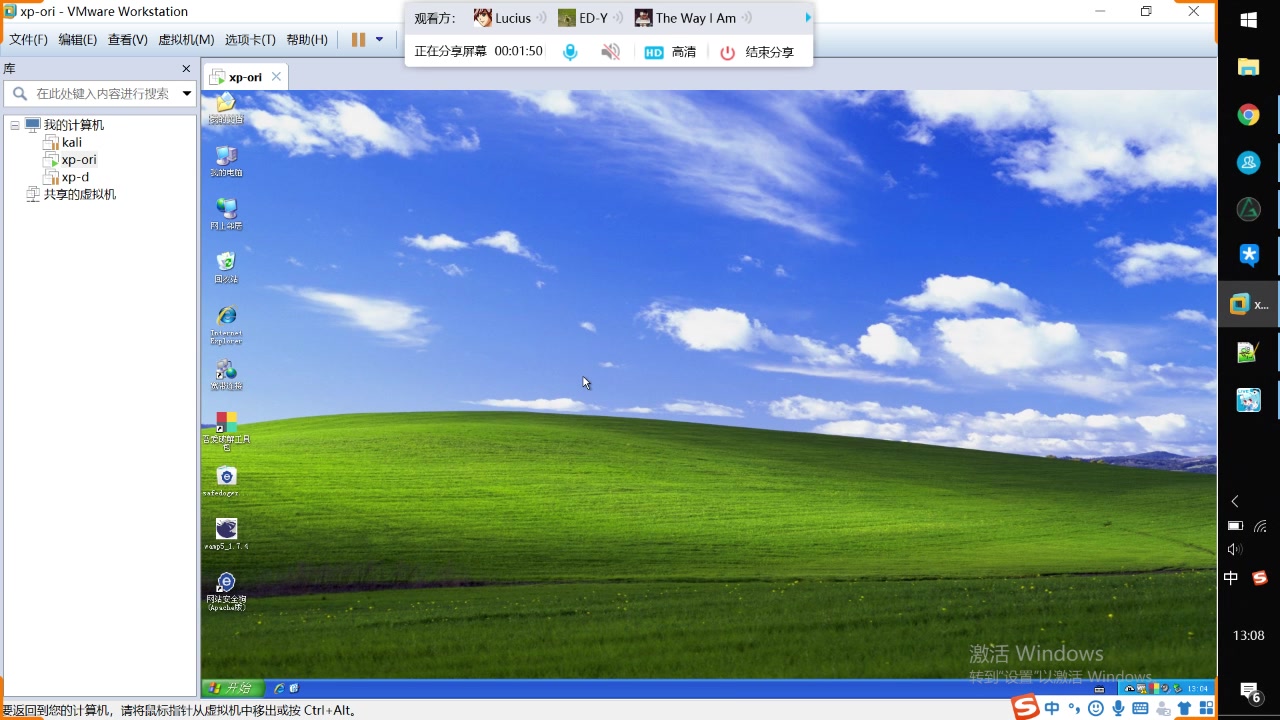The width and height of the screenshot is (1280, 720).
Task: Open the dark triangle-logo app on taskbar
Action: coord(1249,209)
